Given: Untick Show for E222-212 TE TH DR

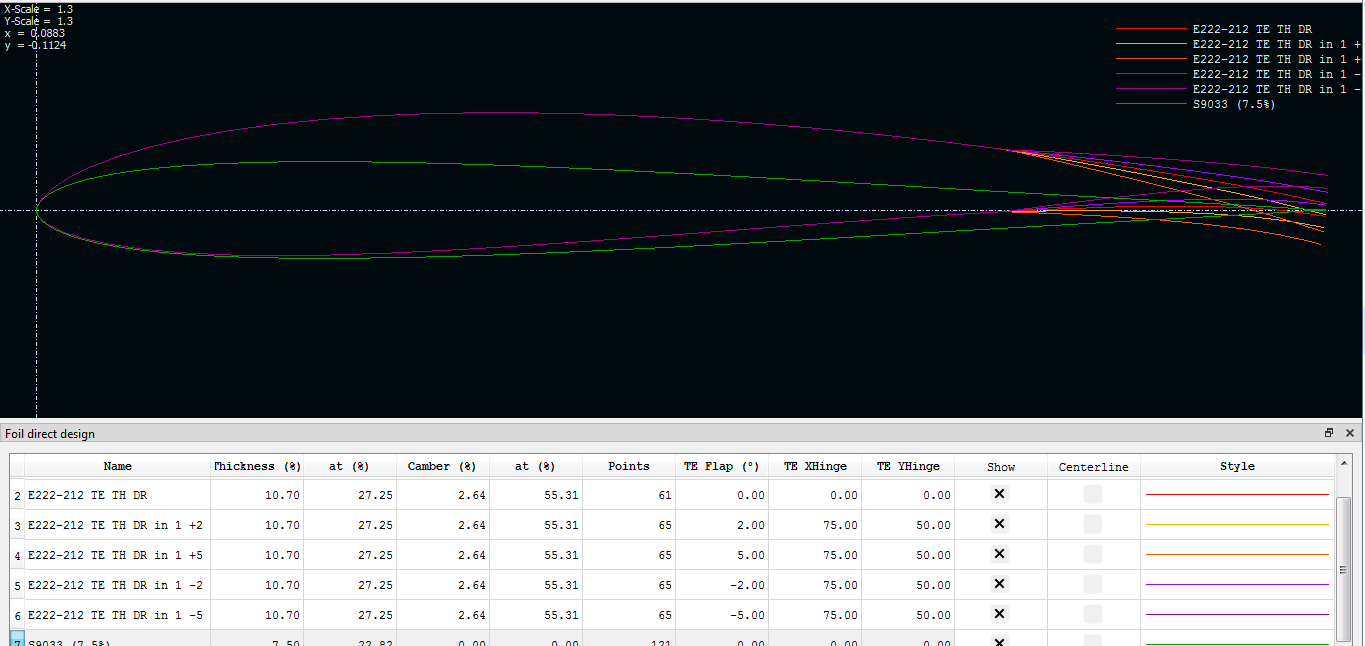Looking at the screenshot, I should (x=999, y=494).
